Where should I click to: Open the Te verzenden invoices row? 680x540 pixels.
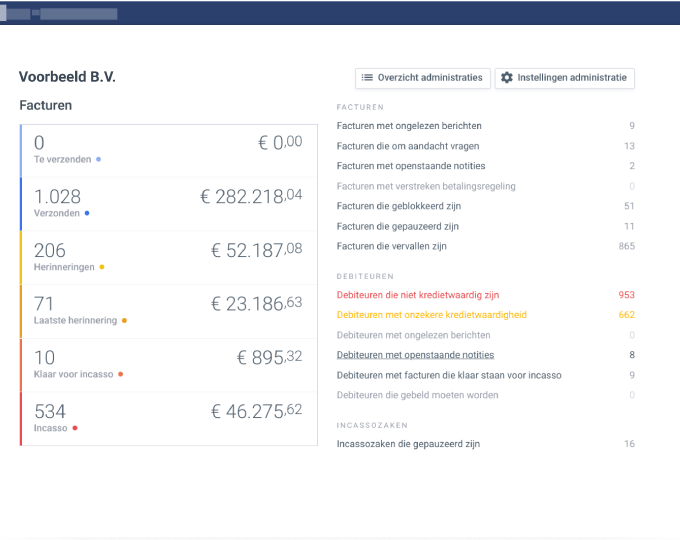[169, 151]
